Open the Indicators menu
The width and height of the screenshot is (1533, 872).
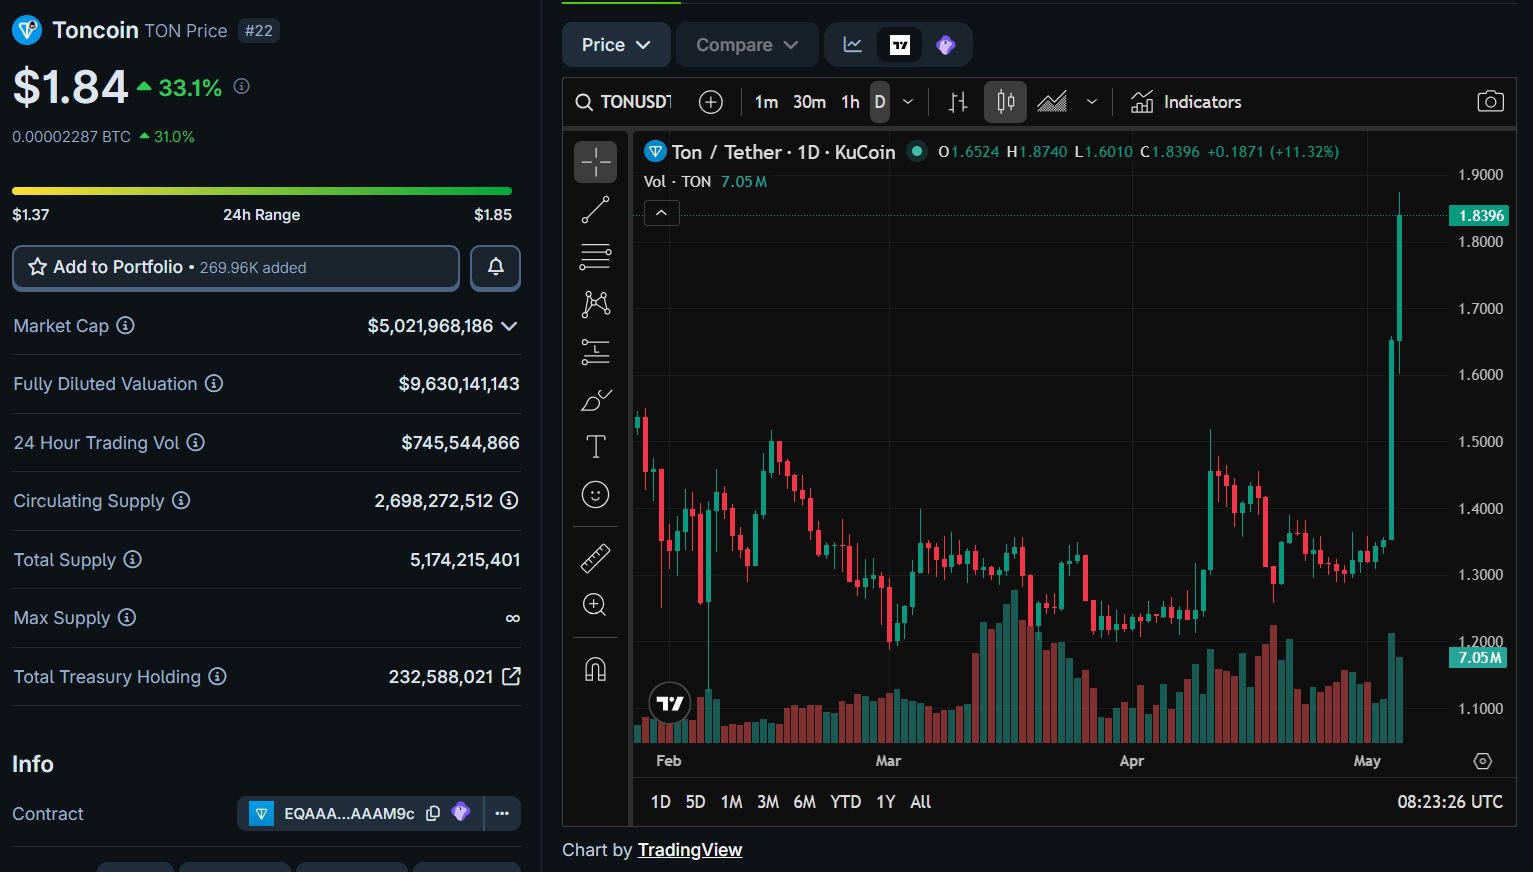(x=1186, y=102)
